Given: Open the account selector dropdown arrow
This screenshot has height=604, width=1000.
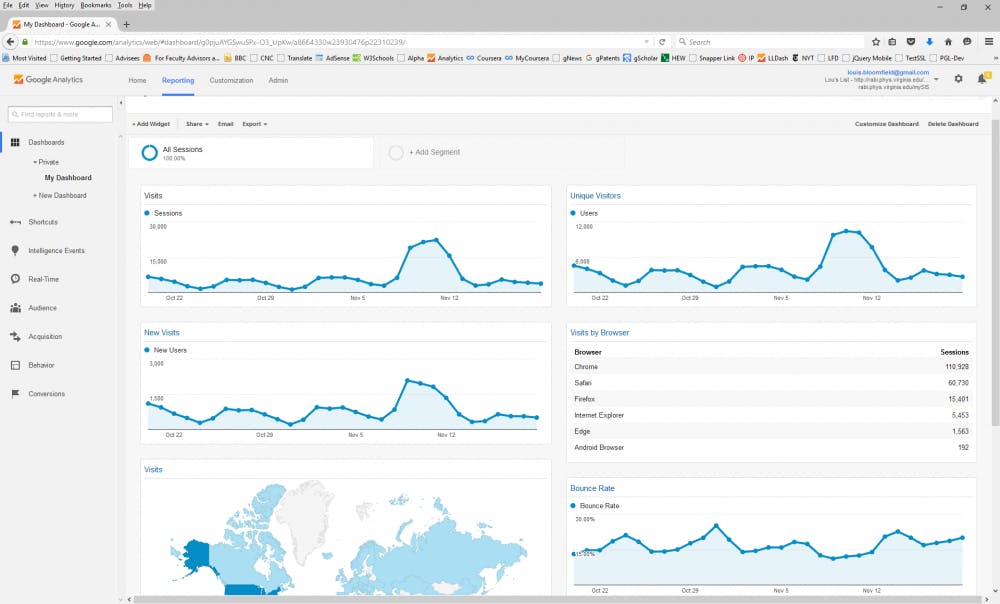Looking at the screenshot, I should [936, 79].
